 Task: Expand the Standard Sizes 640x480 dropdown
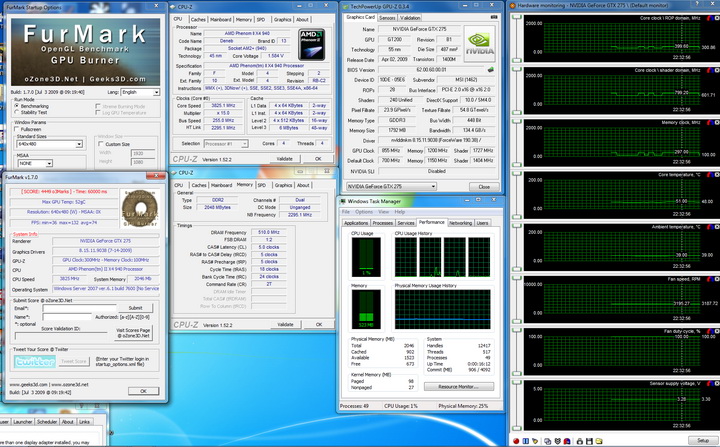48,143
